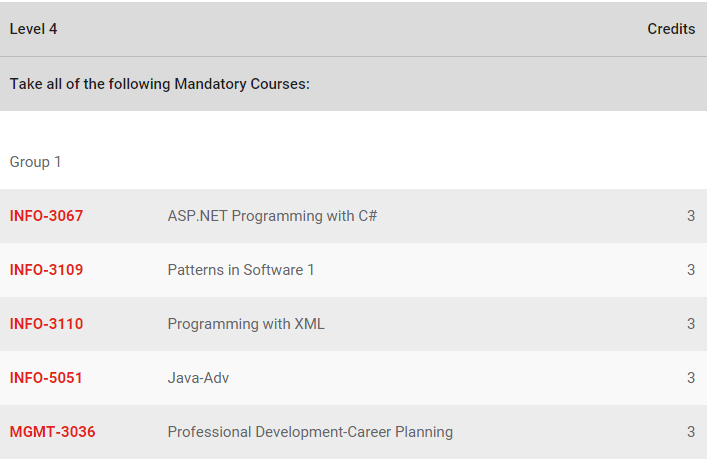Click the Credits column header
This screenshot has height=461, width=709.
coord(671,29)
